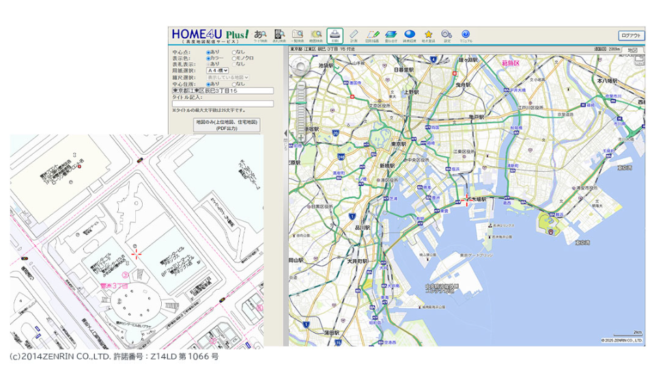Click the 上野駅 label on the map
This screenshot has width=650, height=386.
(411, 92)
